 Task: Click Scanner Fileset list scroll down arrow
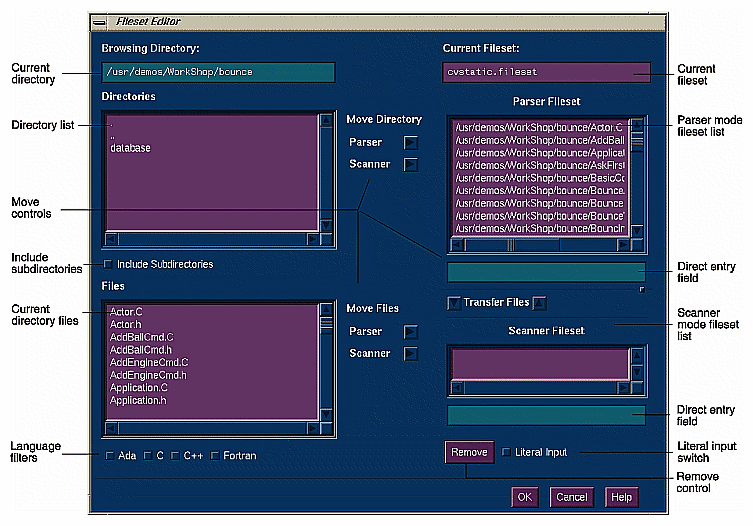pos(637,372)
